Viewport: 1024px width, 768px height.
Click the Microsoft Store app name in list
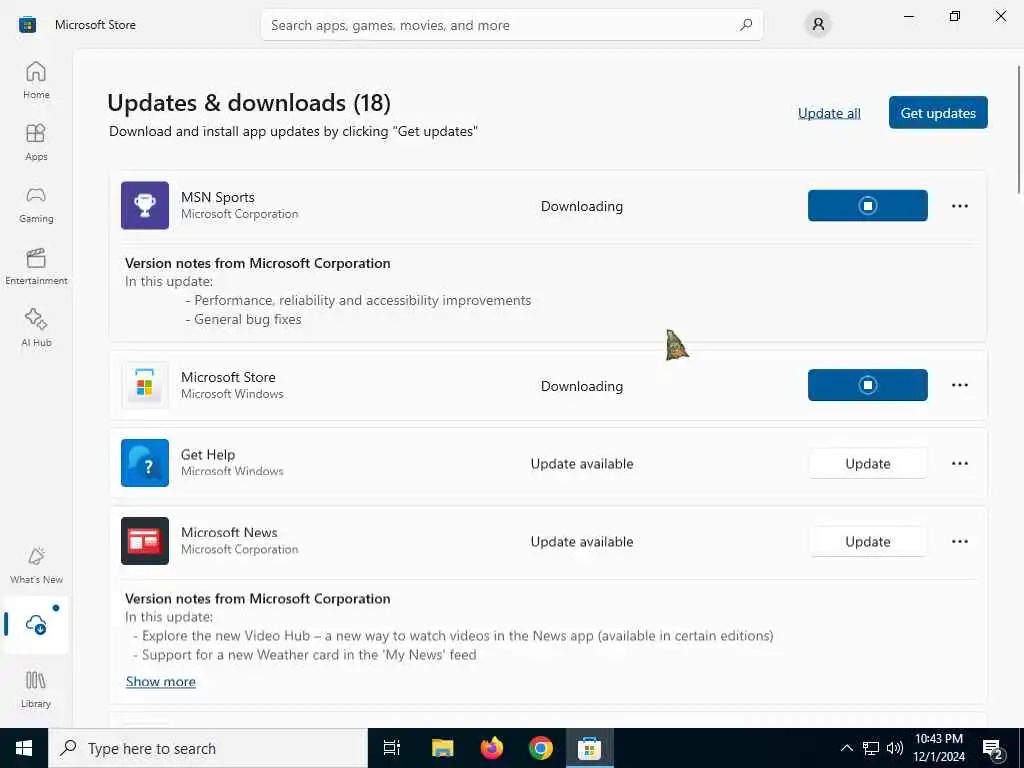228,377
